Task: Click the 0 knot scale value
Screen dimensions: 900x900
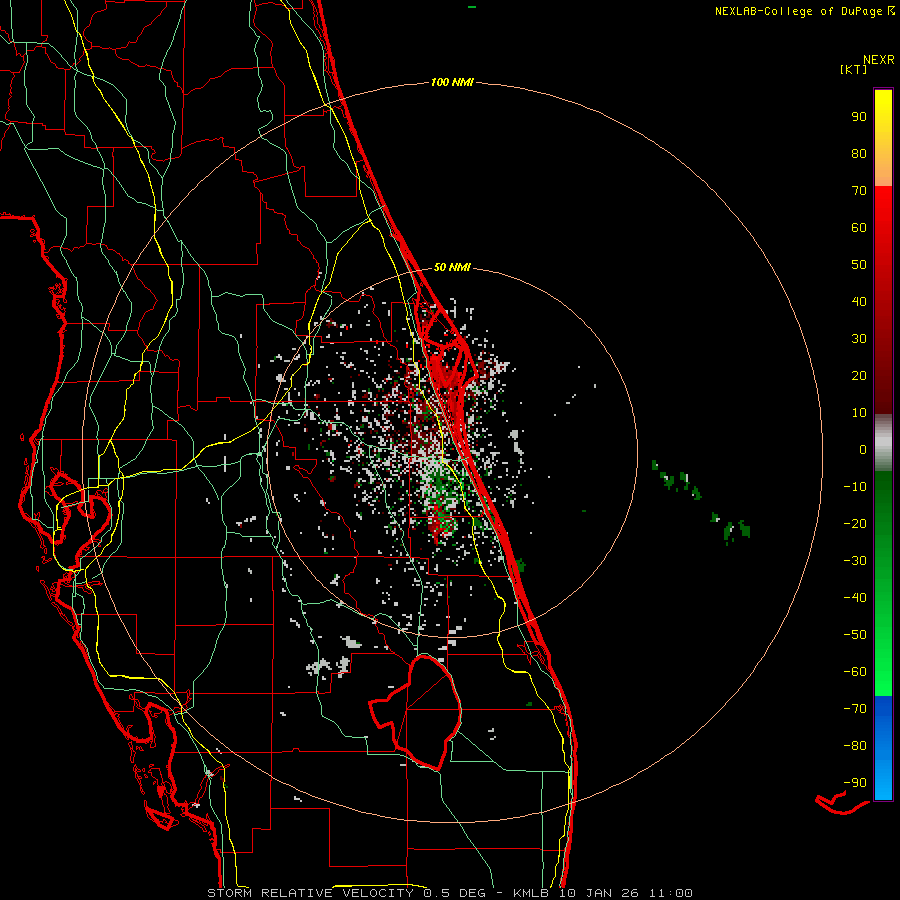Action: click(x=863, y=450)
